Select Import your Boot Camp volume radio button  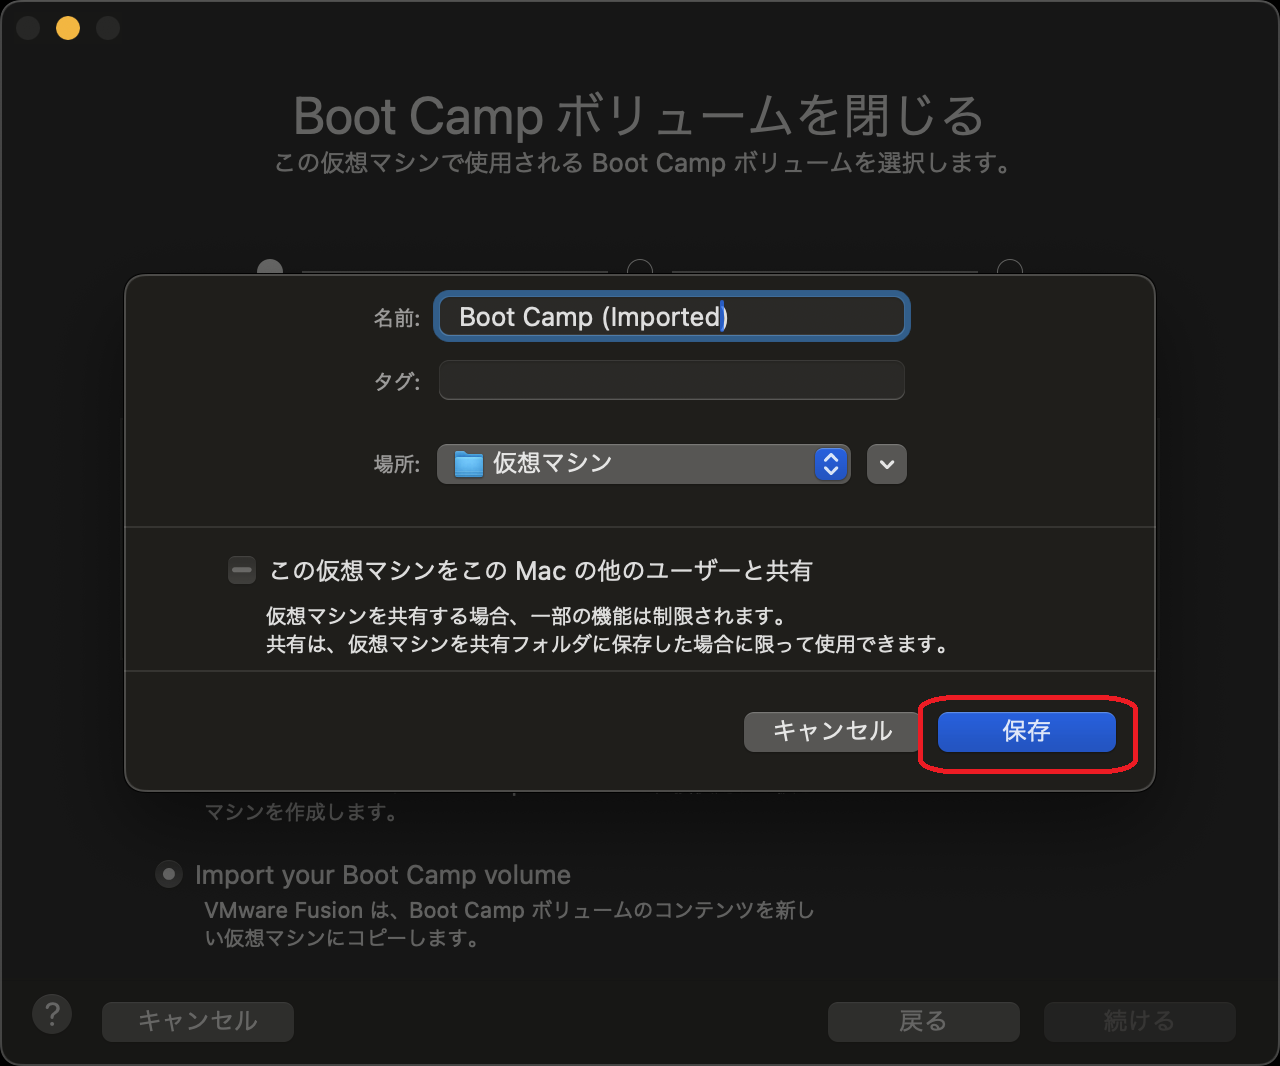pos(169,875)
